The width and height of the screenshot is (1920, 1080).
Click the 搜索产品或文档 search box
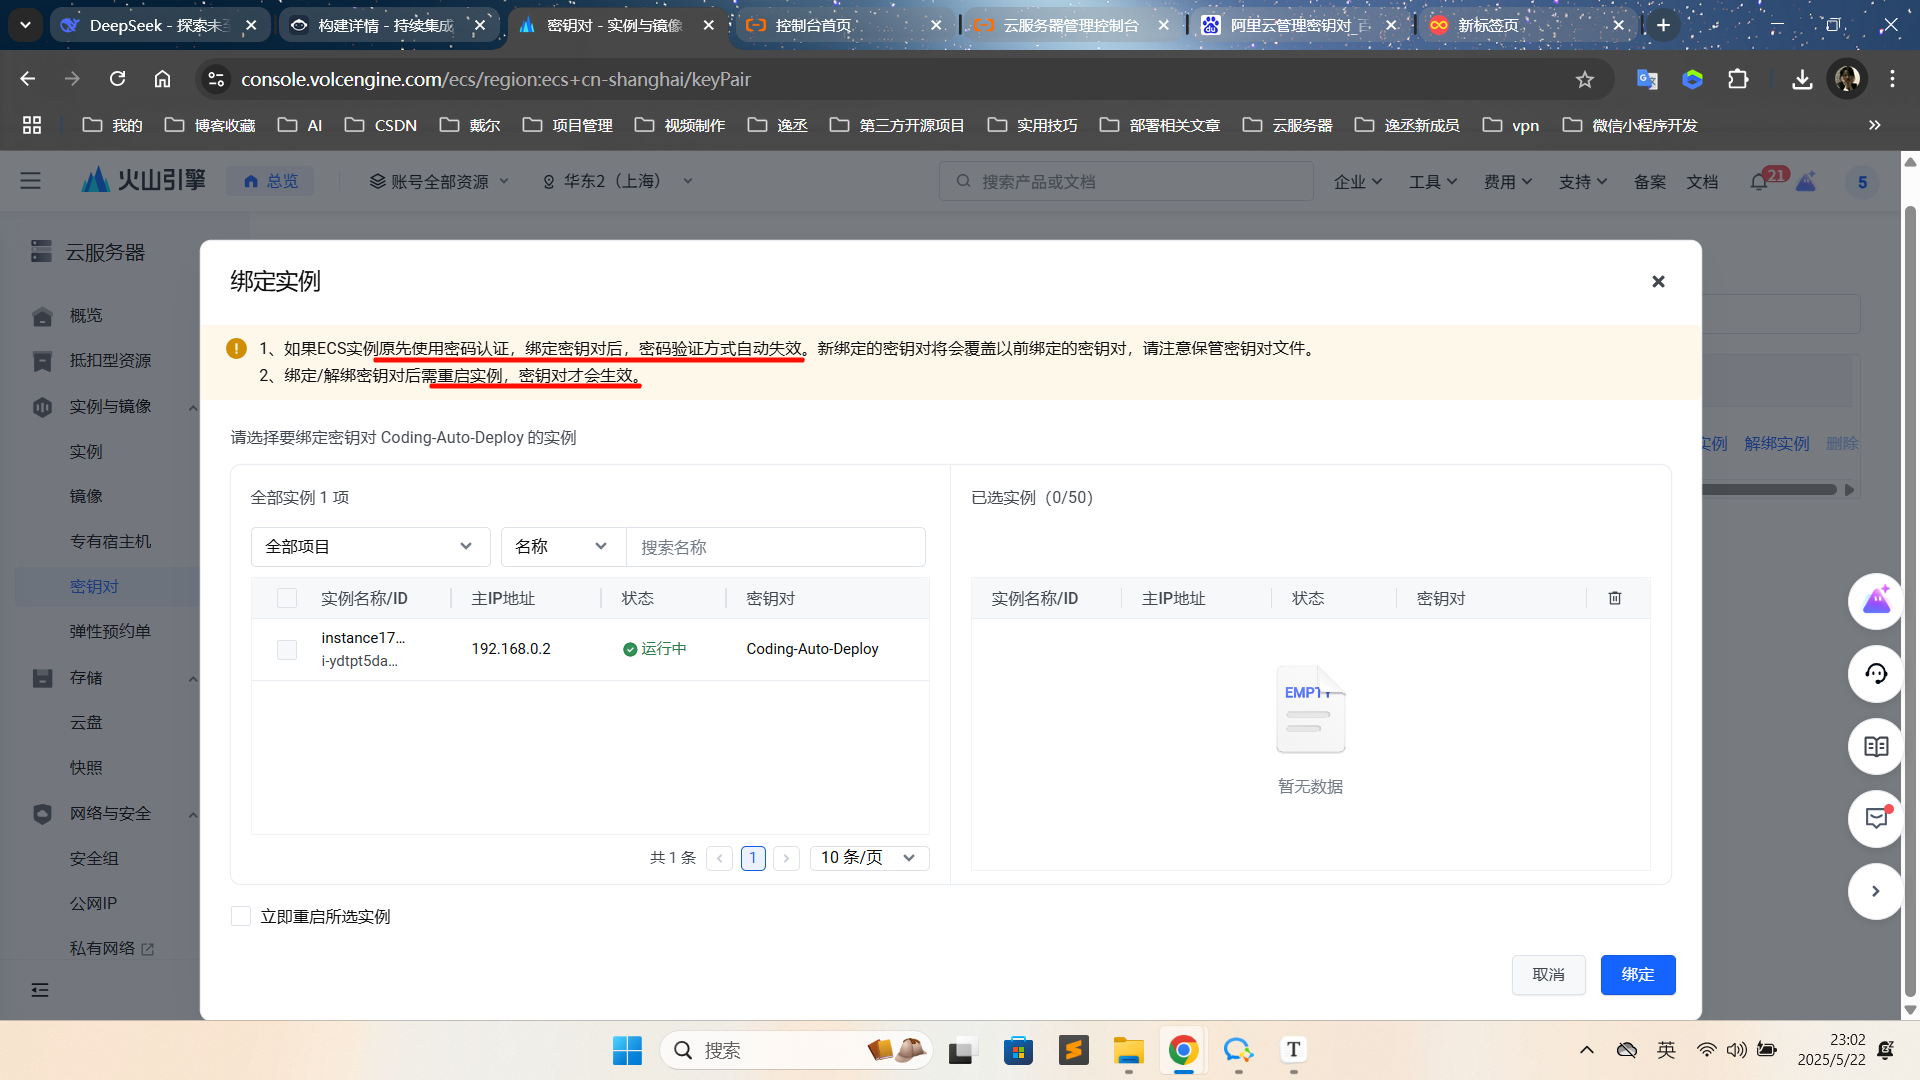pos(1126,181)
